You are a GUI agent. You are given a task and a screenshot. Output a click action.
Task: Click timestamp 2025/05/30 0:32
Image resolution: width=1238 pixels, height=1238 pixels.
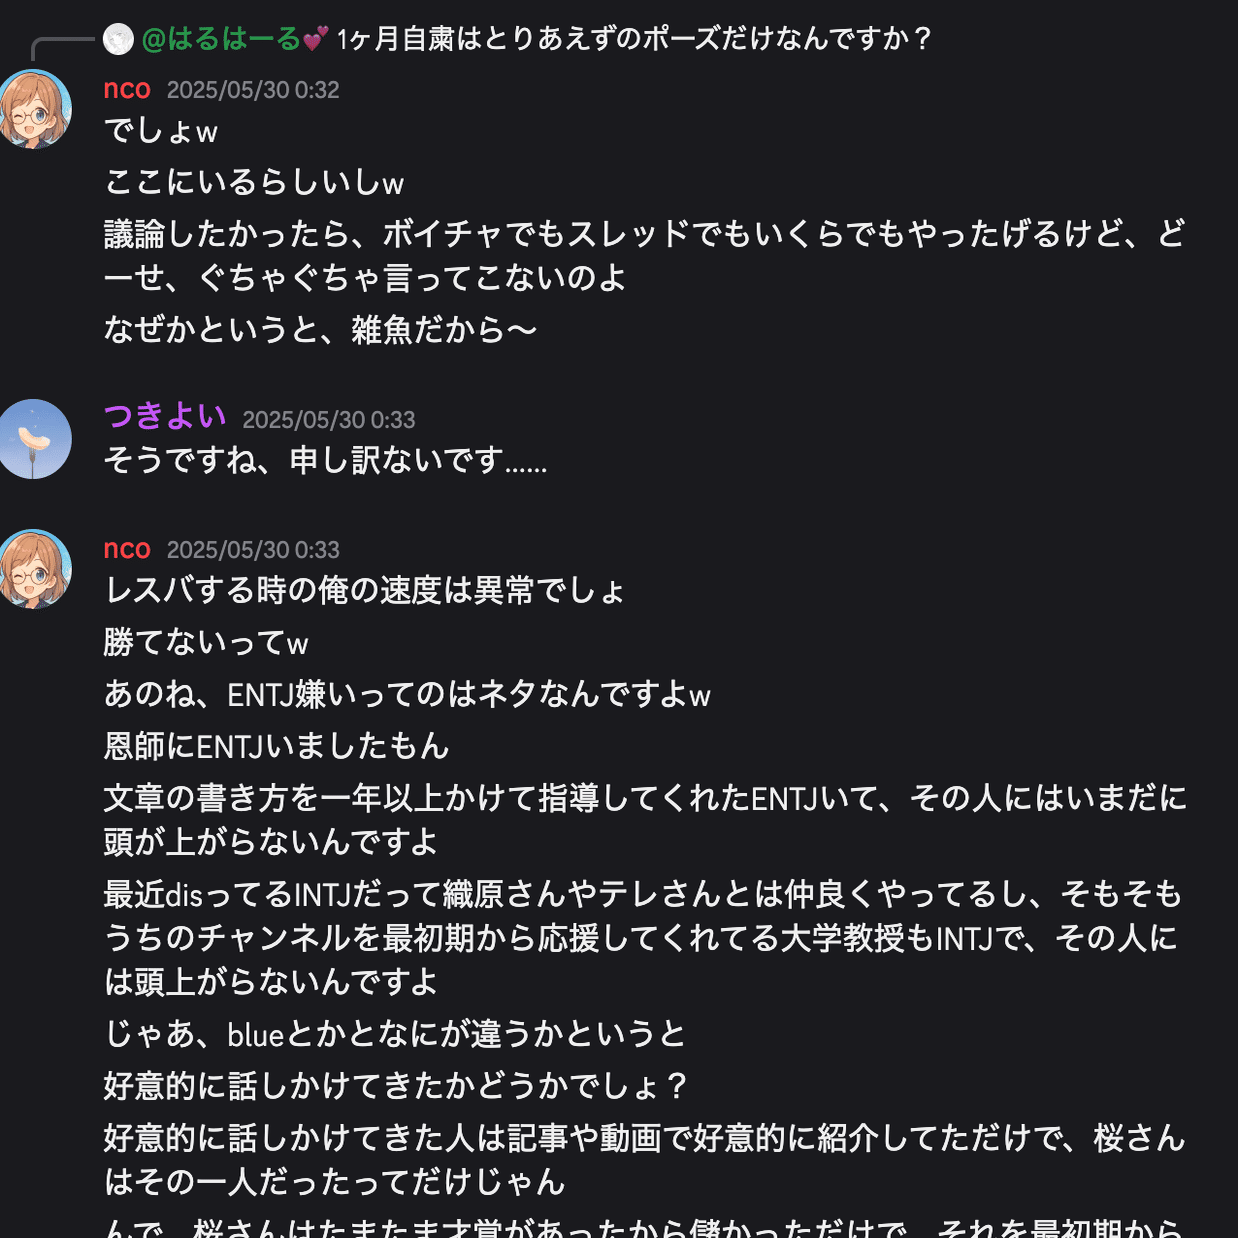253,90
